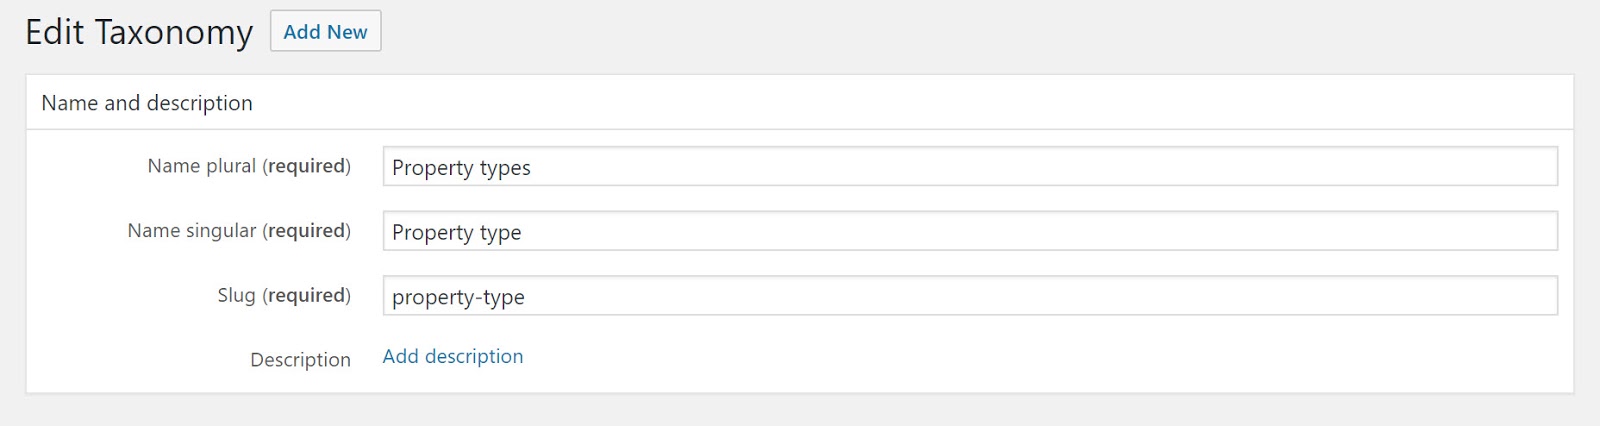Click into the Slug input field

coord(970,296)
